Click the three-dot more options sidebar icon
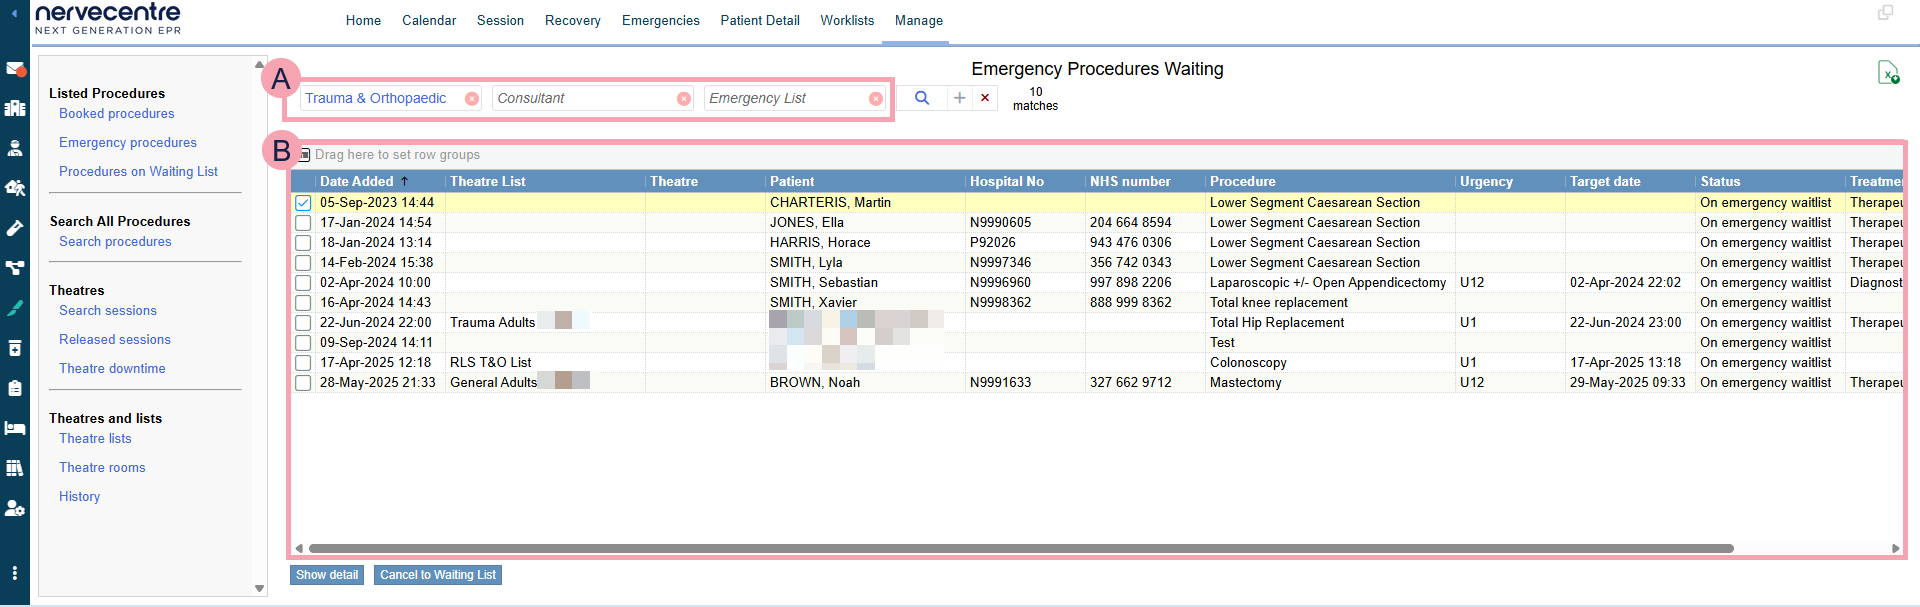The image size is (1920, 607). click(x=15, y=573)
